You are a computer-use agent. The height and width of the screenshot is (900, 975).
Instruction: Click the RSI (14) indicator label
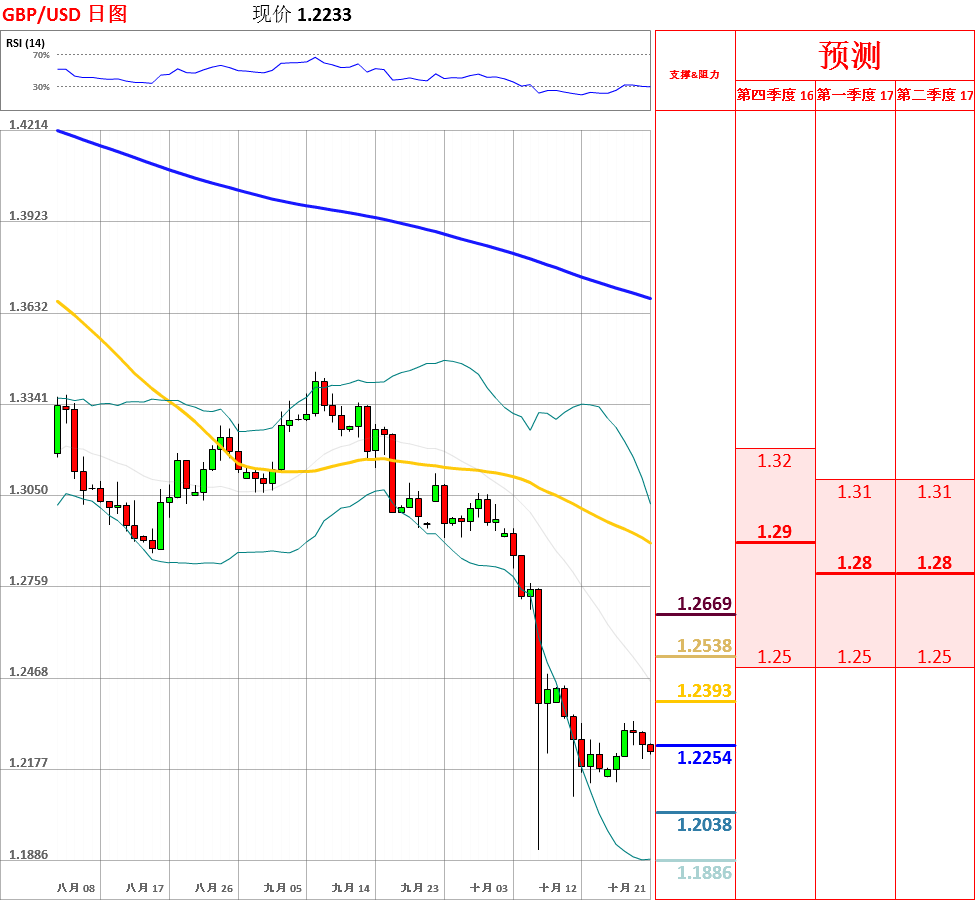(25, 43)
